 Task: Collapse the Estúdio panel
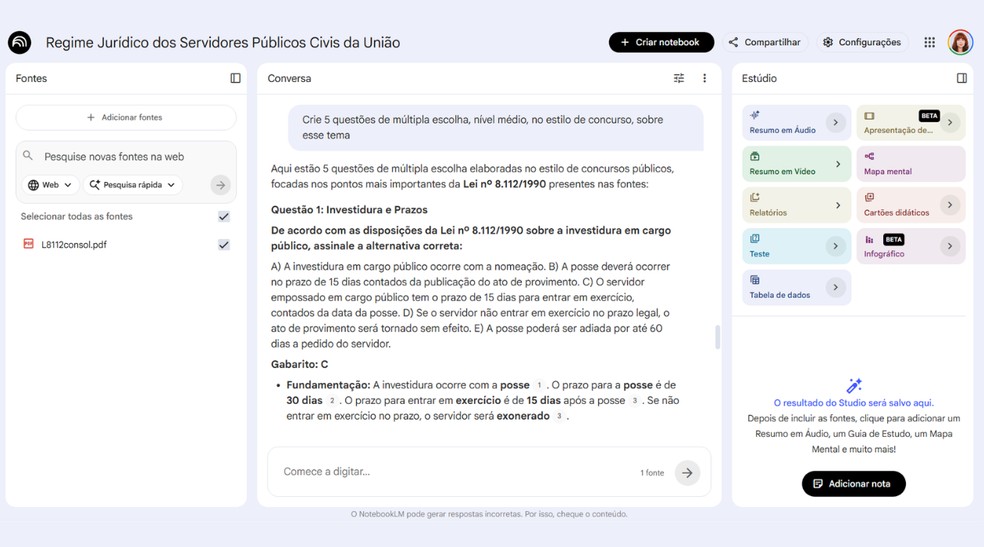(961, 78)
